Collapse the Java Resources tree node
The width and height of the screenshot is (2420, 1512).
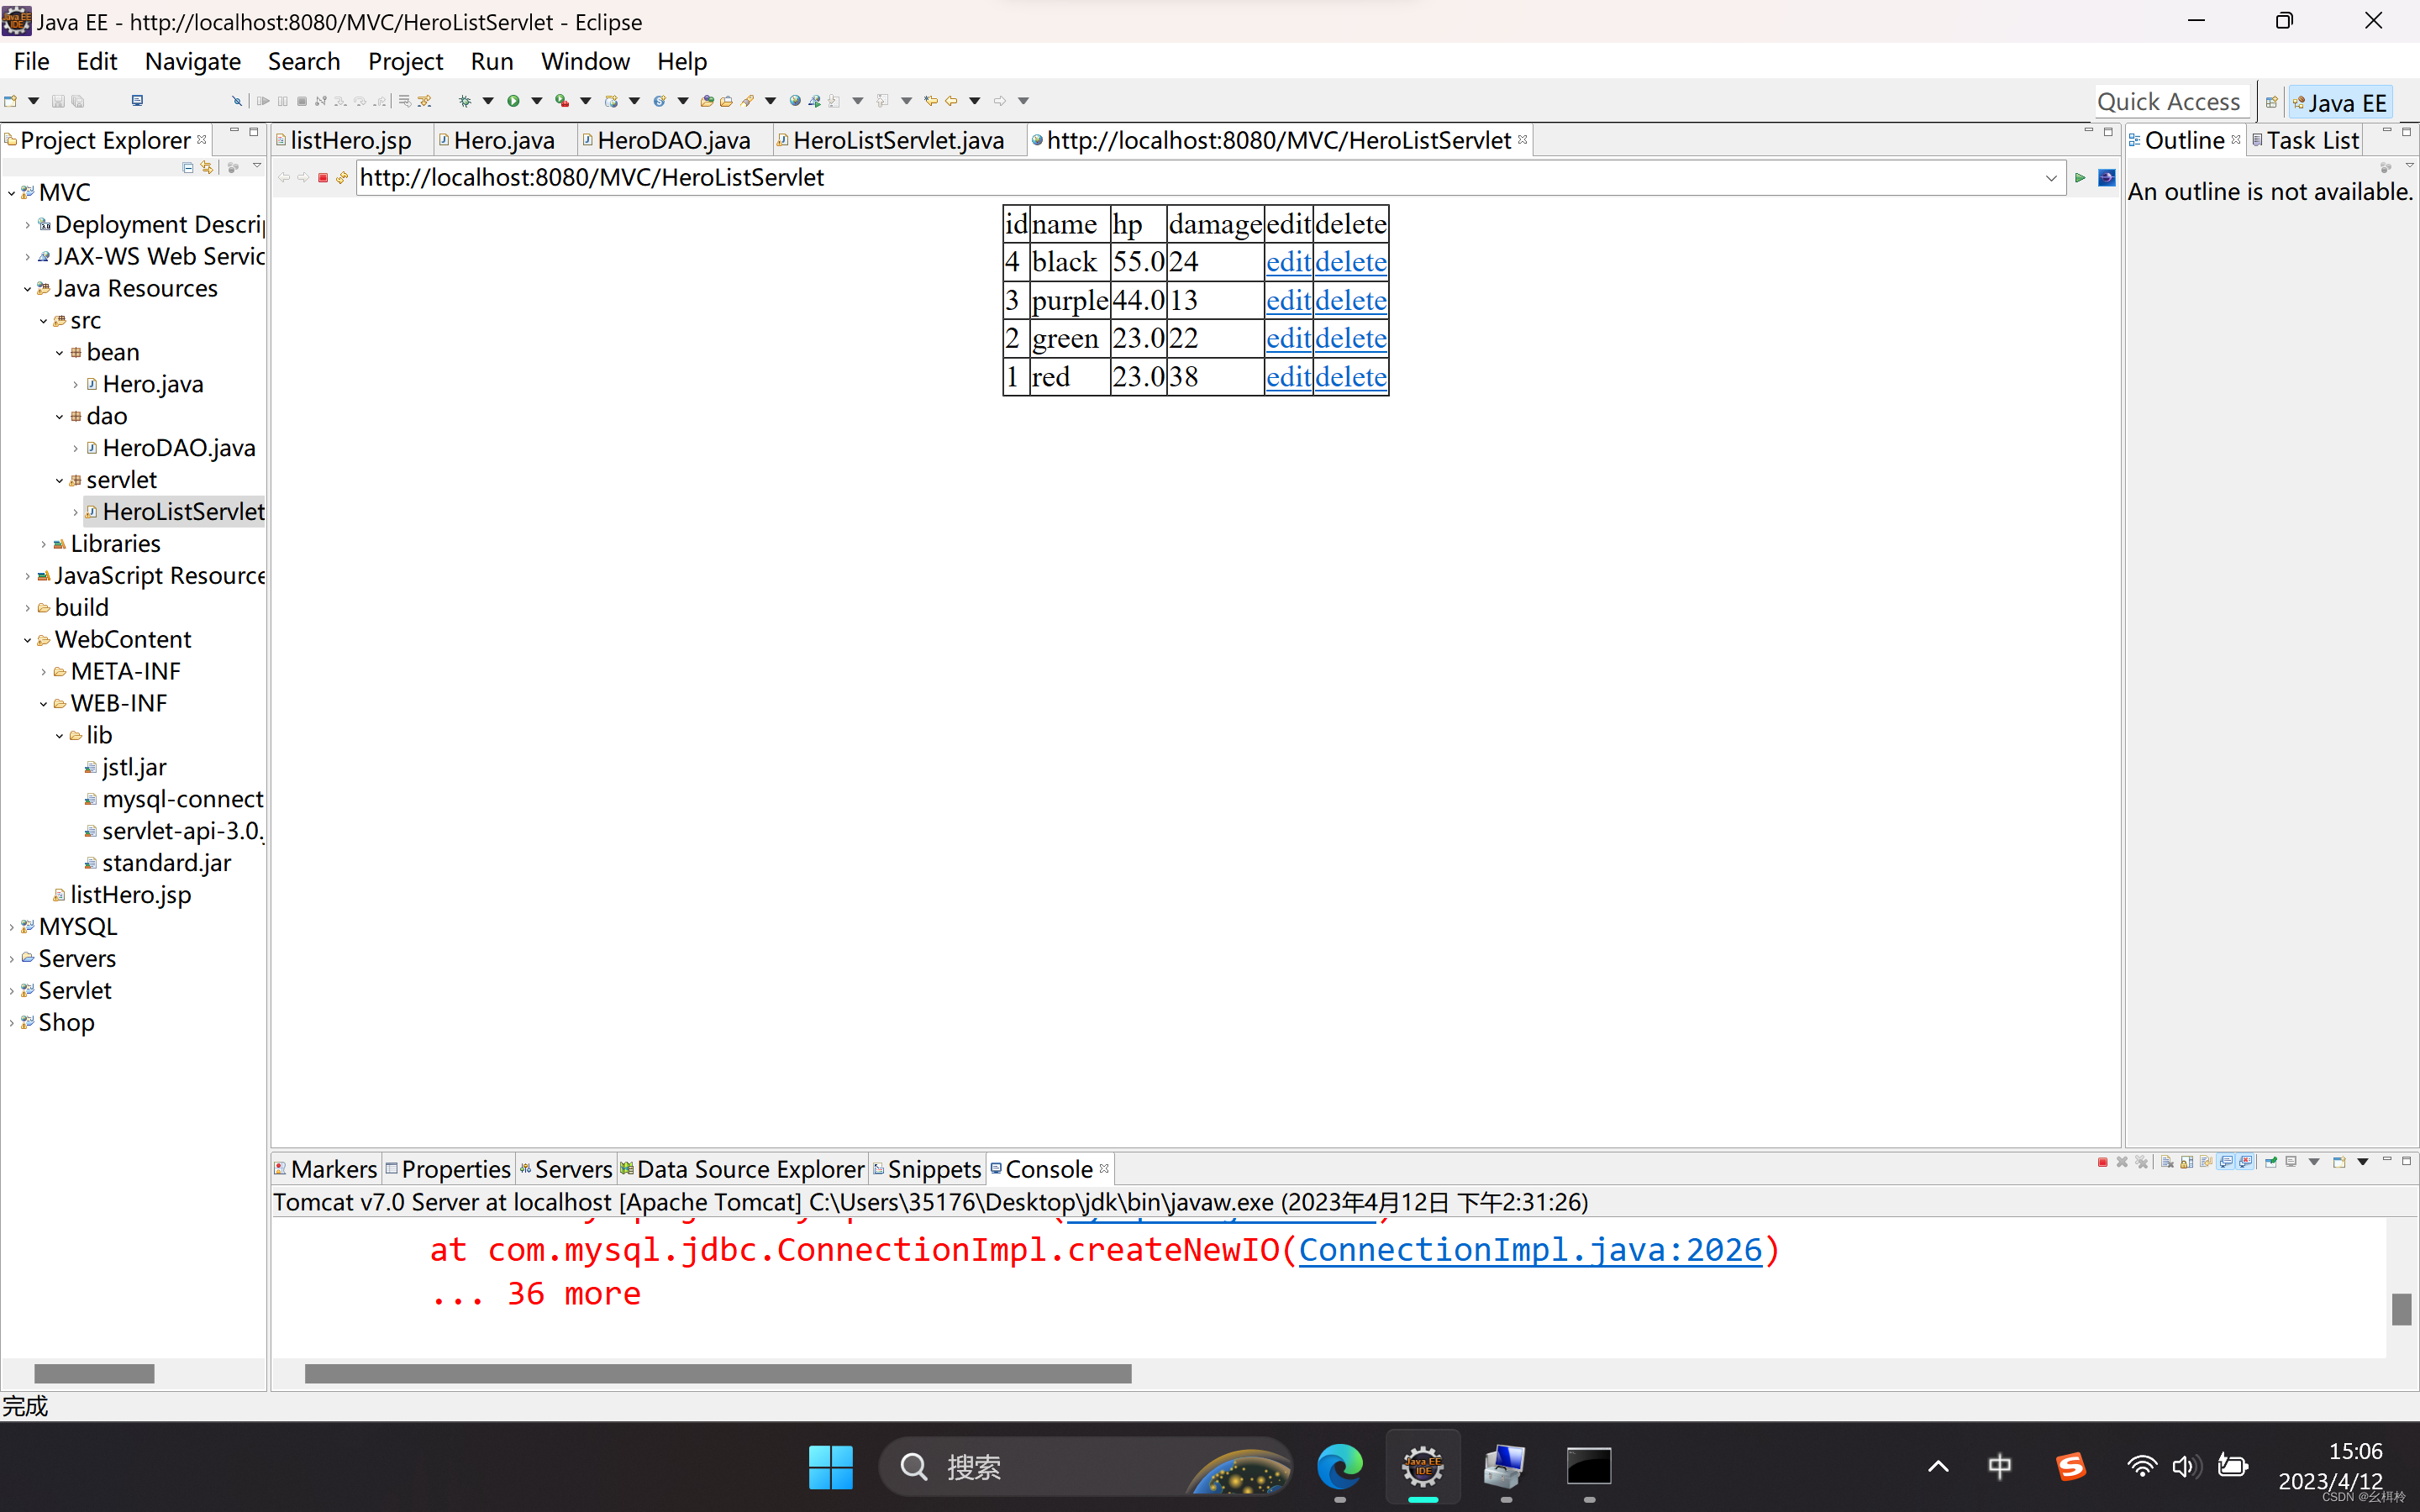pyautogui.click(x=27, y=289)
